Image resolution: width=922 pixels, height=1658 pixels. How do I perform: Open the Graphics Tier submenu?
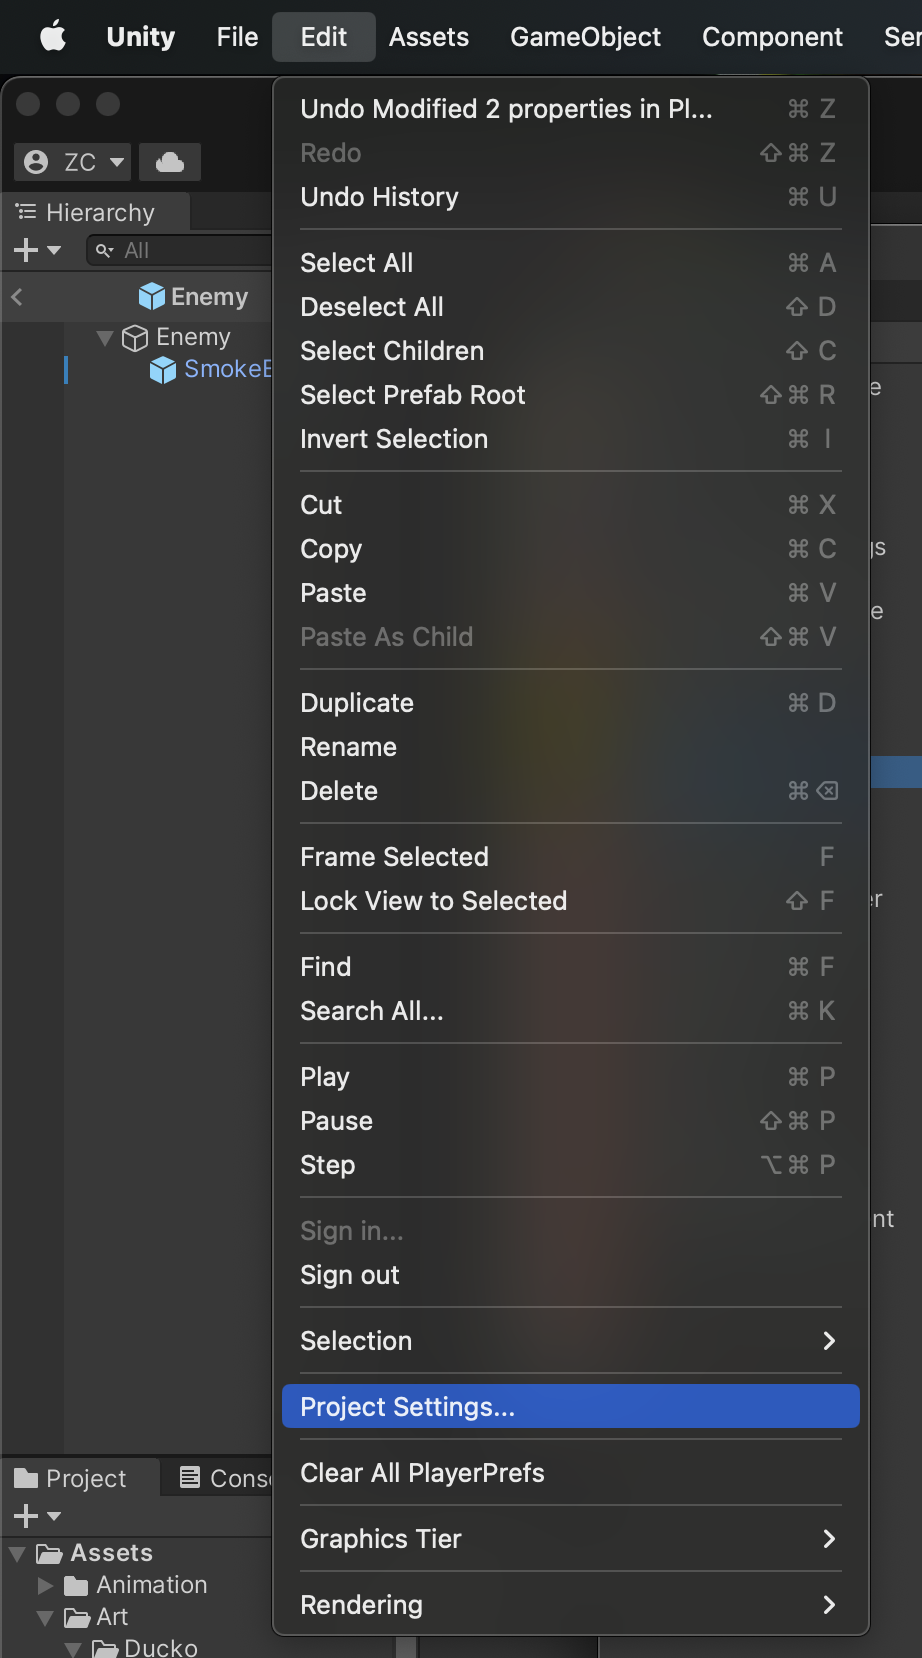tap(570, 1539)
